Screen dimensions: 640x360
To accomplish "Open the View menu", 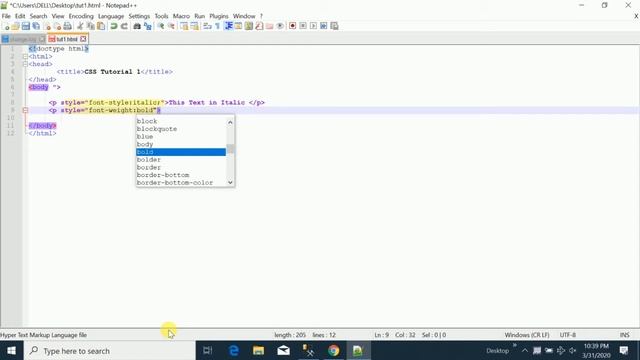I will 58,16.
